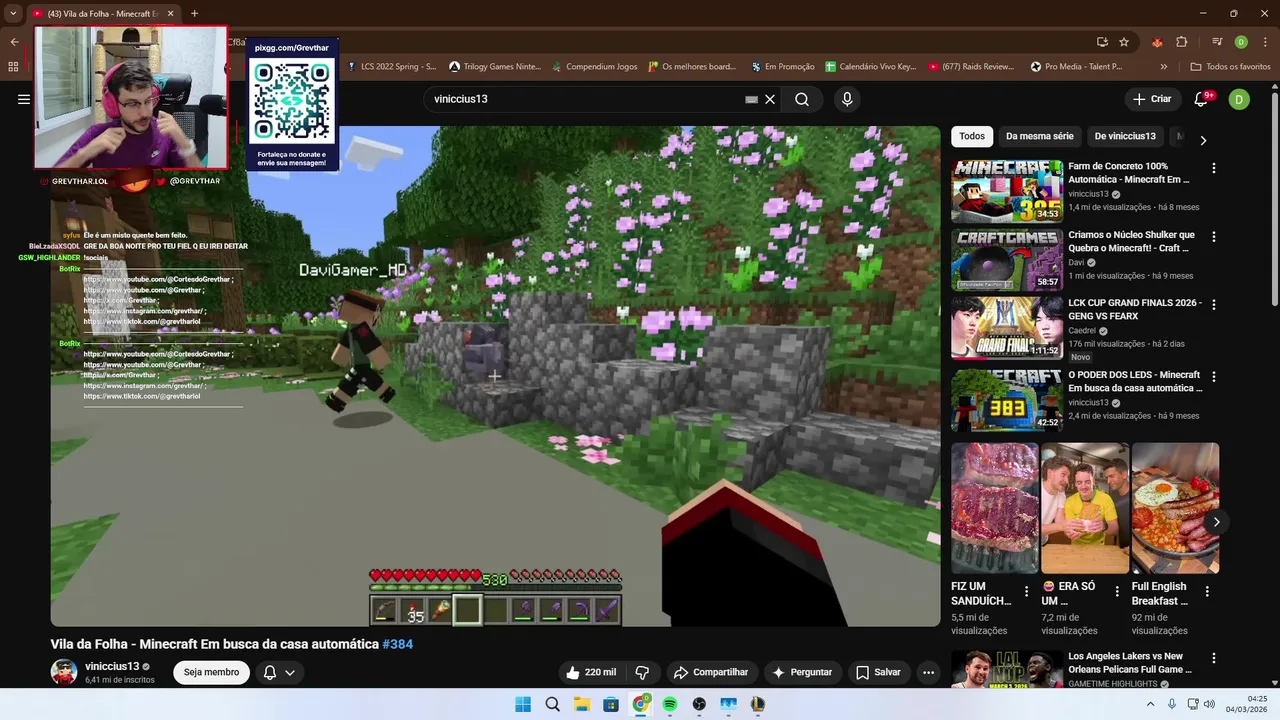Open the Chrome extensions puzzle icon
Image resolution: width=1280 pixels, height=720 pixels.
click(1181, 42)
